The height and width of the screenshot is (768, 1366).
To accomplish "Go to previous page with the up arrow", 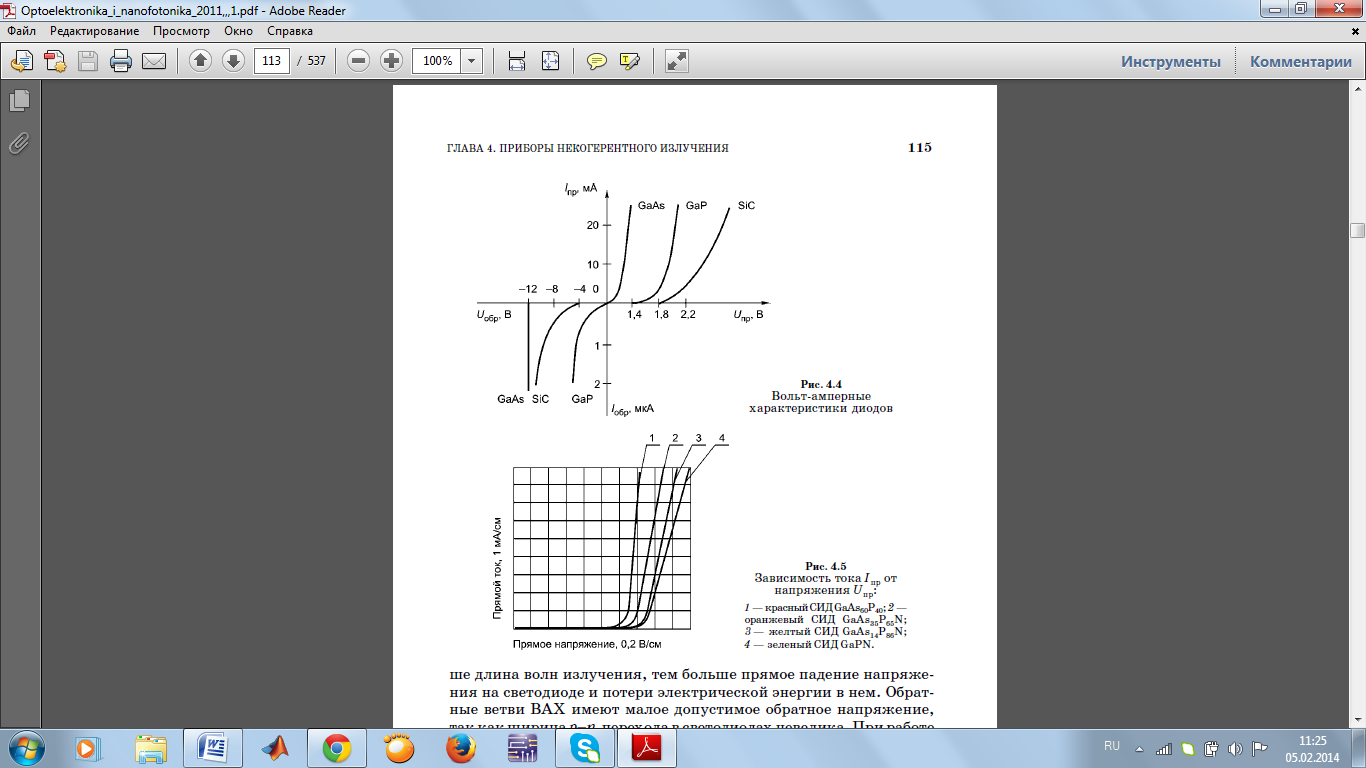I will [x=200, y=61].
